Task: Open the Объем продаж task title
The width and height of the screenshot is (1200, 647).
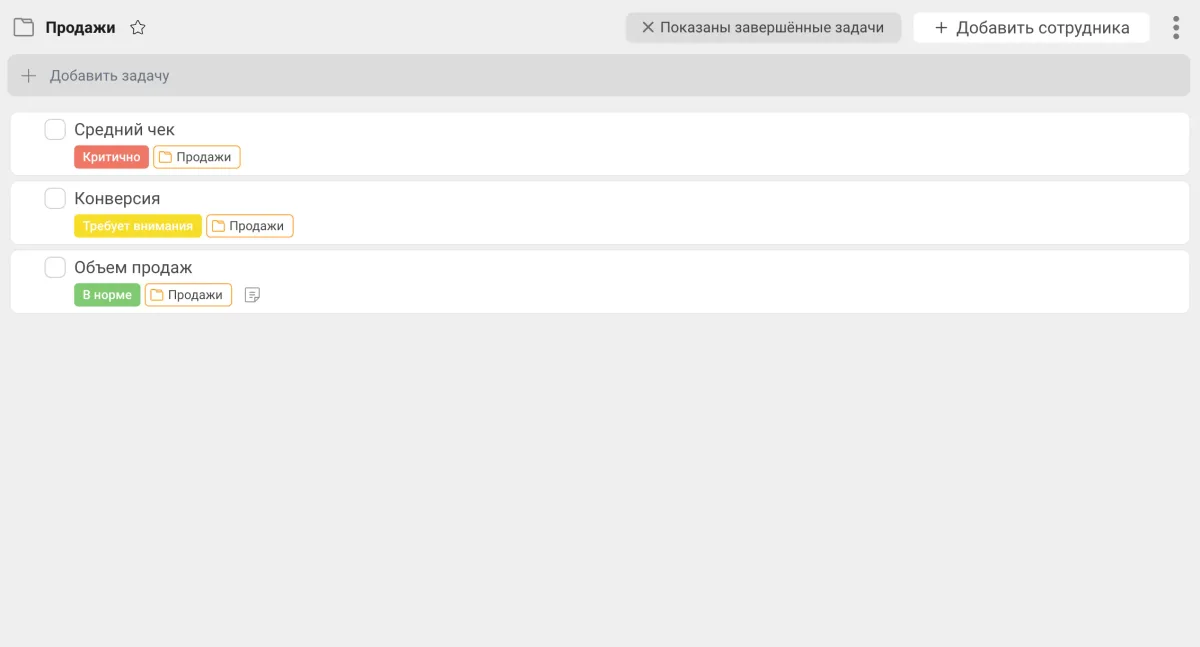Action: (133, 268)
